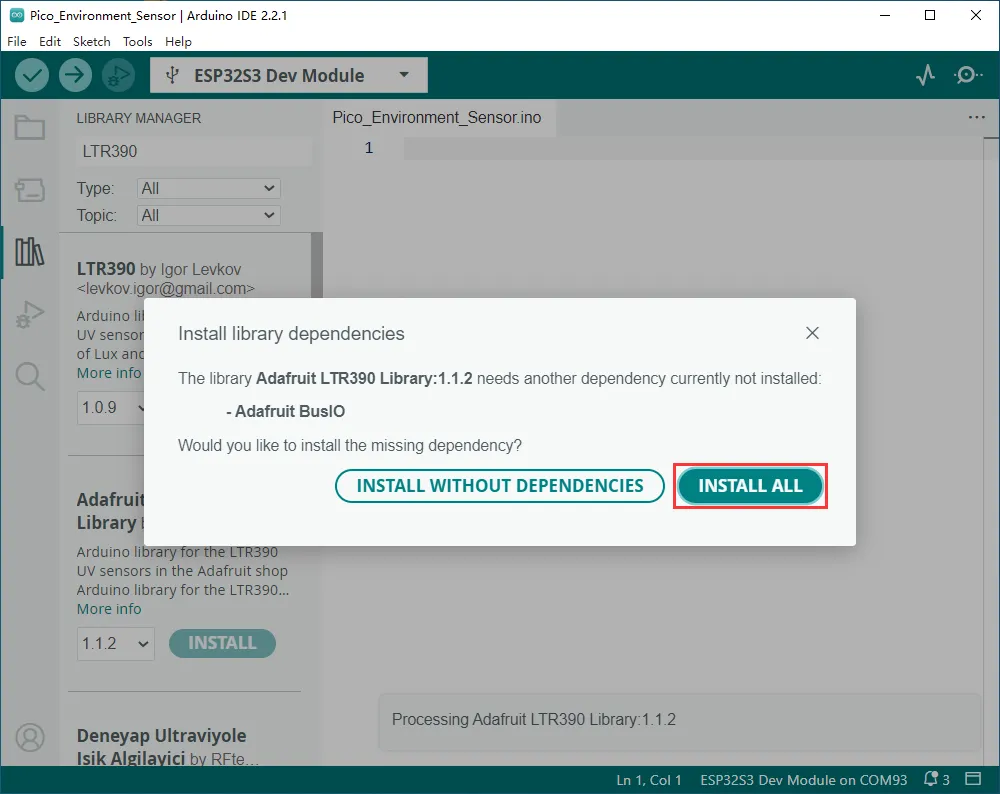1000x794 pixels.
Task: Click the LTR390 library search field
Action: click(194, 151)
